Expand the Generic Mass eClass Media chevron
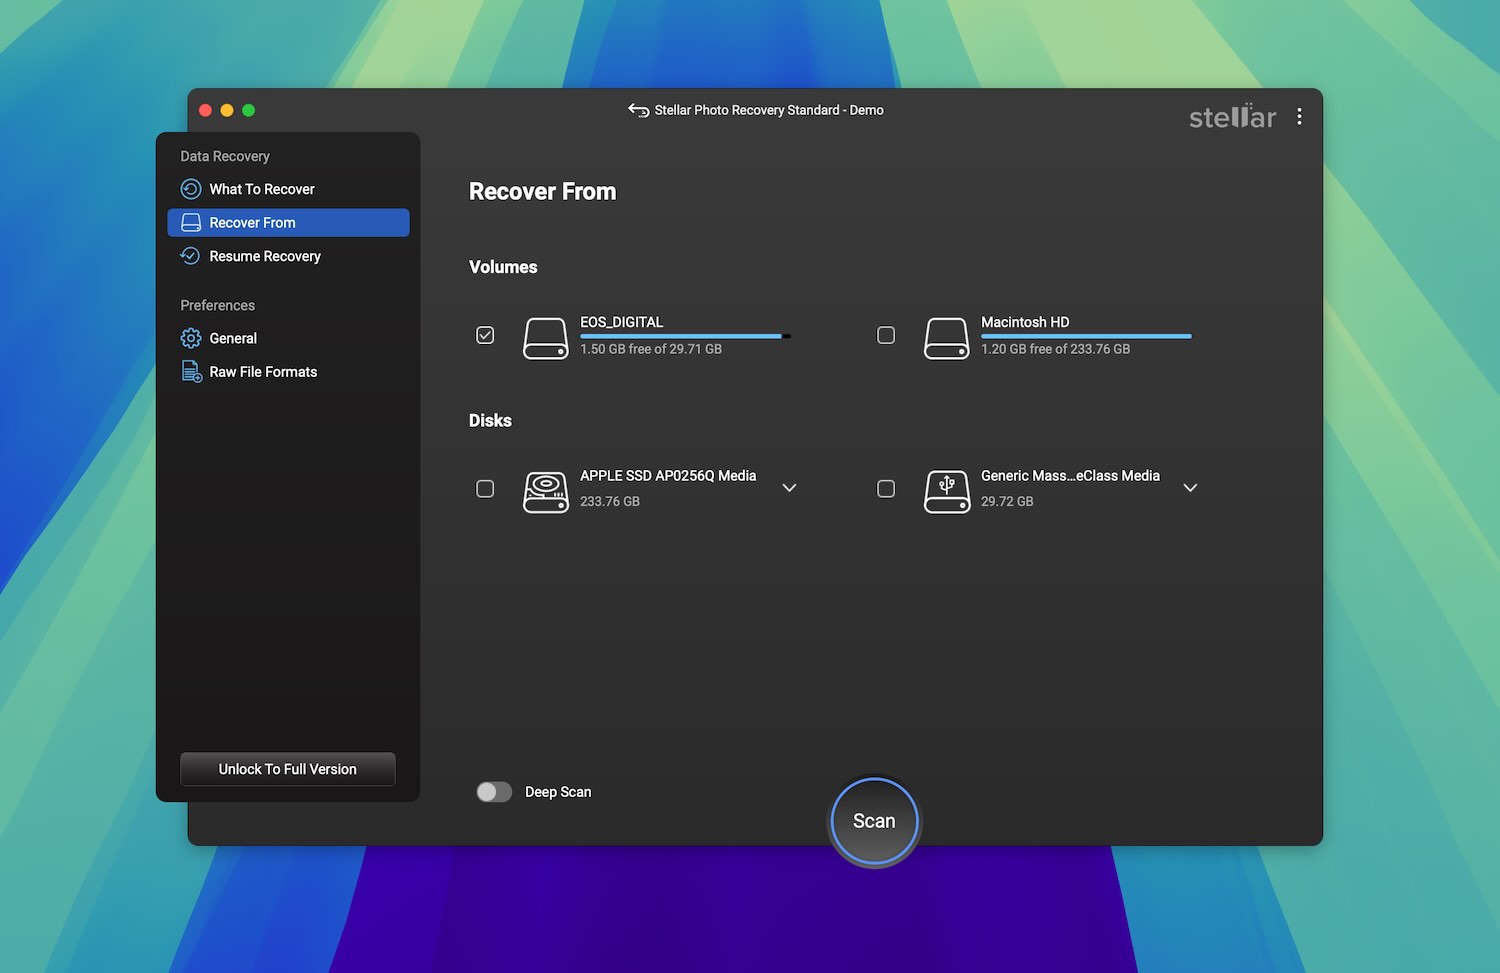This screenshot has width=1500, height=973. [1190, 488]
